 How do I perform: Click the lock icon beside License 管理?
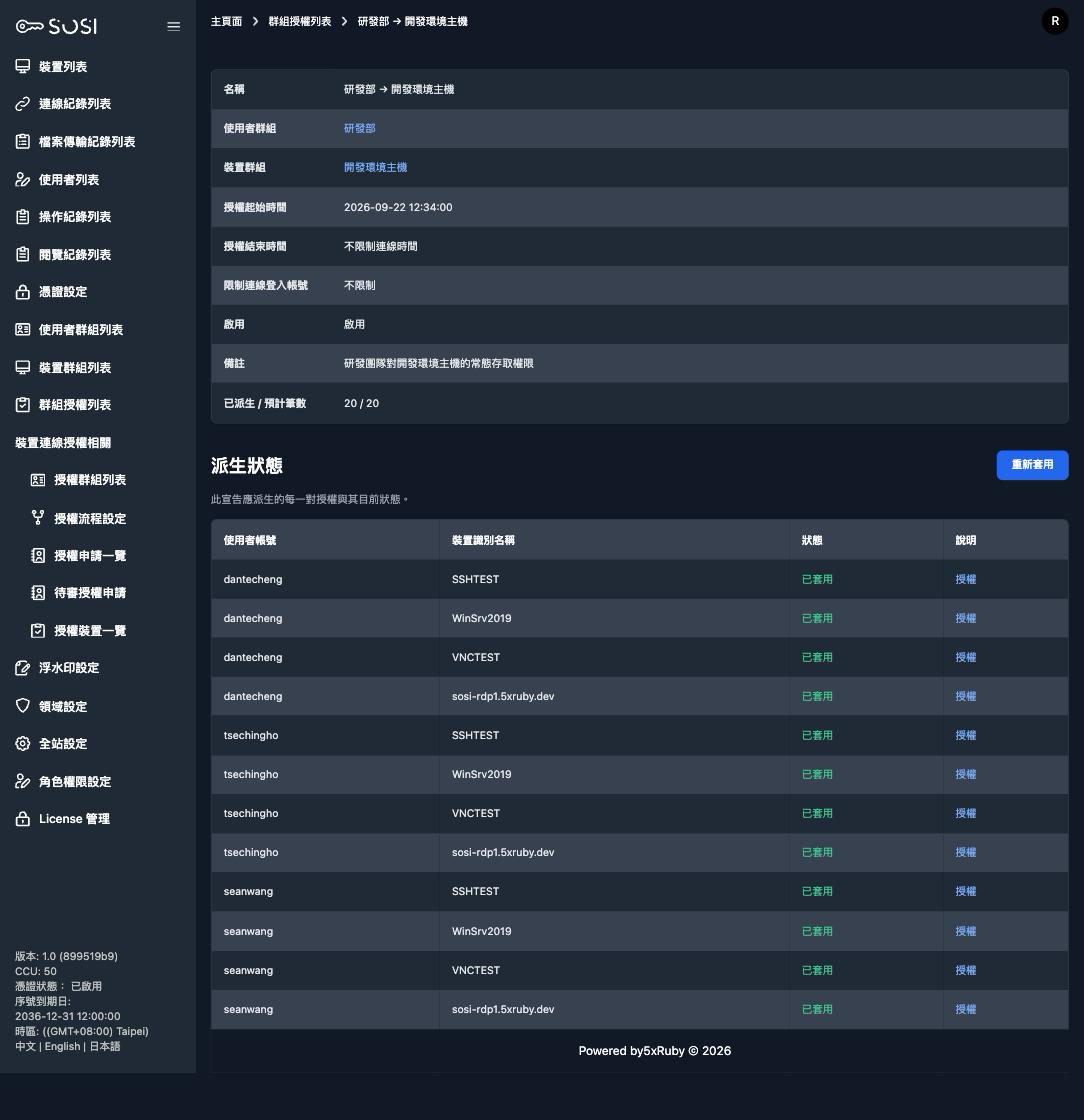click(x=23, y=819)
